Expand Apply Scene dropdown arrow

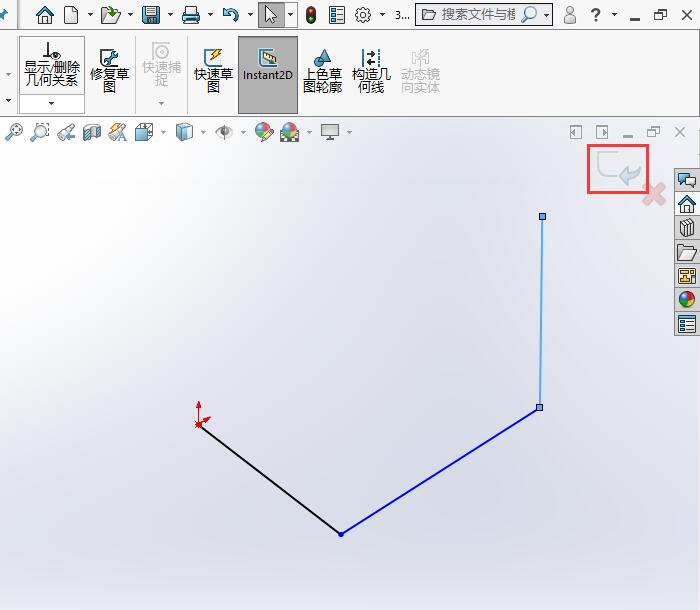[x=309, y=132]
